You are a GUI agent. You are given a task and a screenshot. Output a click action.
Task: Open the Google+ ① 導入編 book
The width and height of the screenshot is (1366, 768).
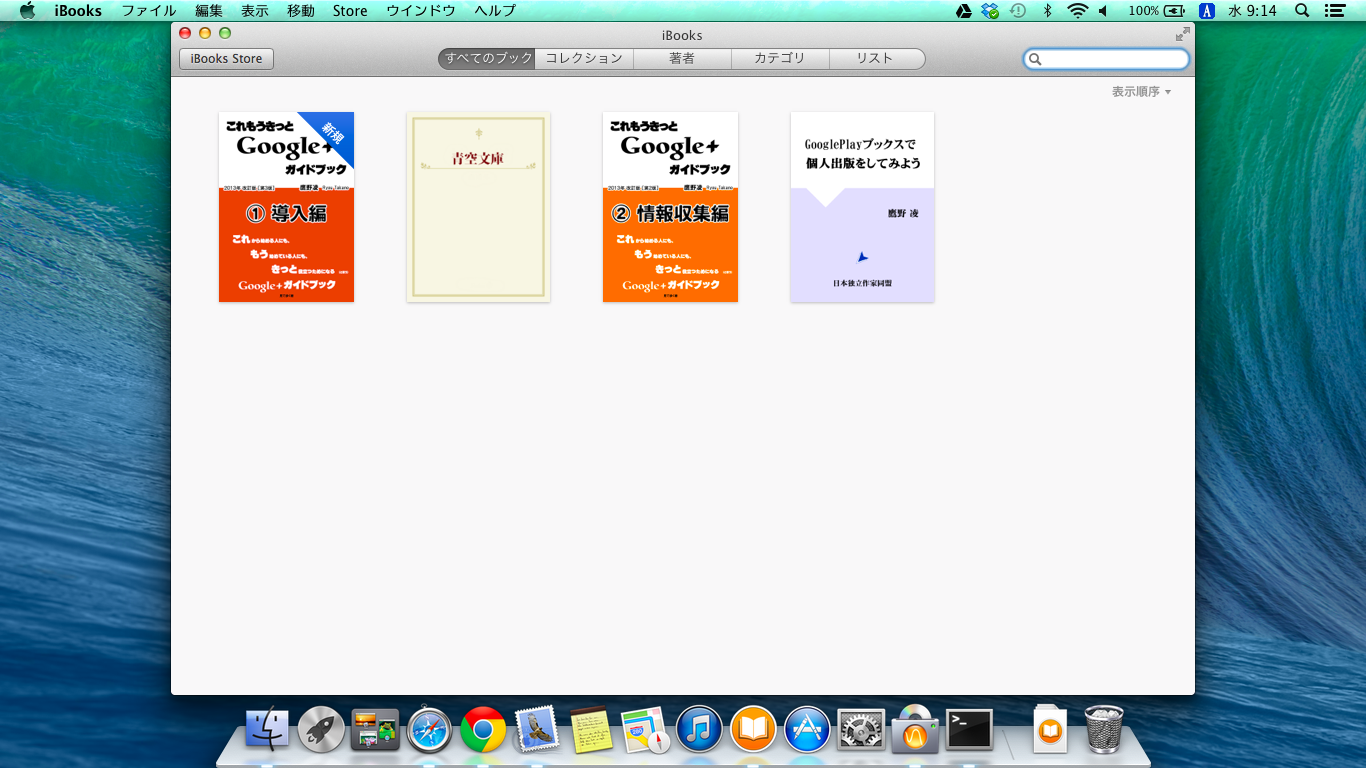pos(287,207)
